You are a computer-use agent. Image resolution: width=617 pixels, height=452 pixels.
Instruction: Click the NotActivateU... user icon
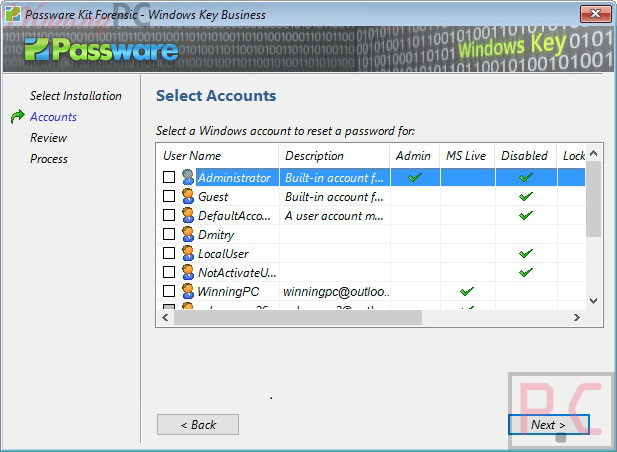click(x=188, y=272)
